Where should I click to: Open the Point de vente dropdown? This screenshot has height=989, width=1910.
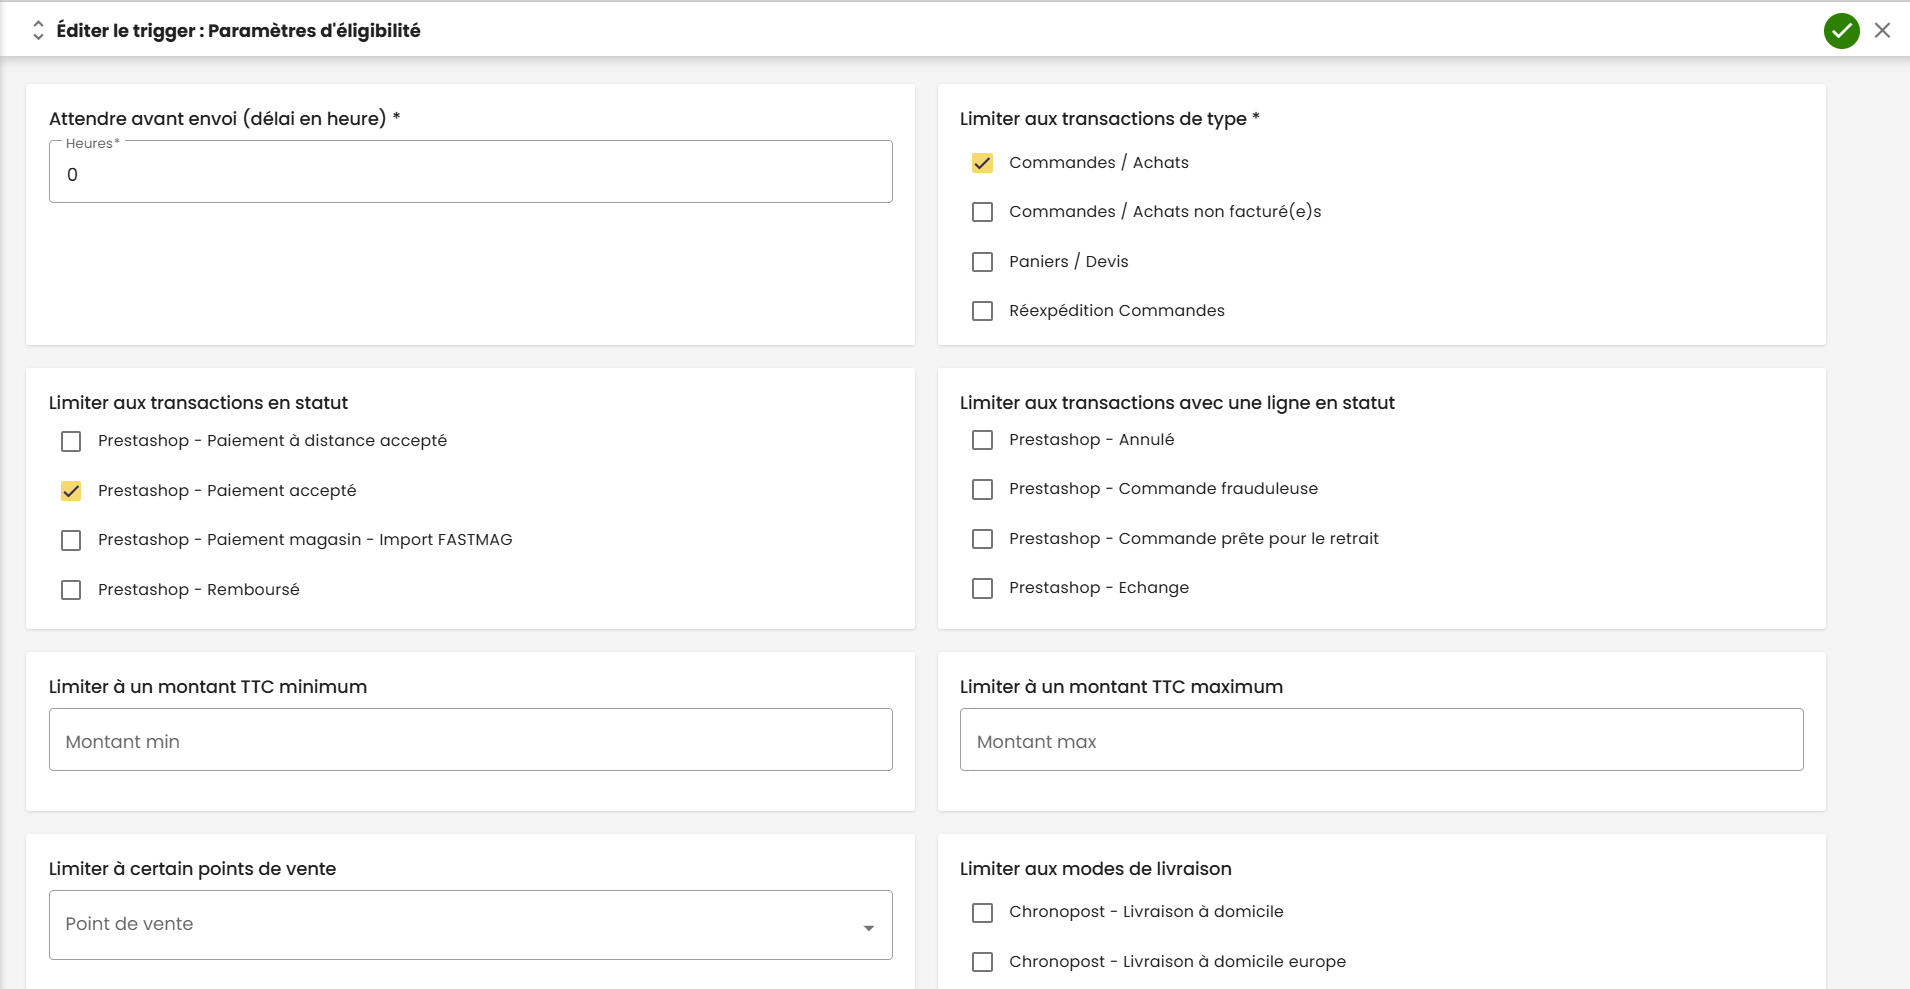click(x=470, y=925)
